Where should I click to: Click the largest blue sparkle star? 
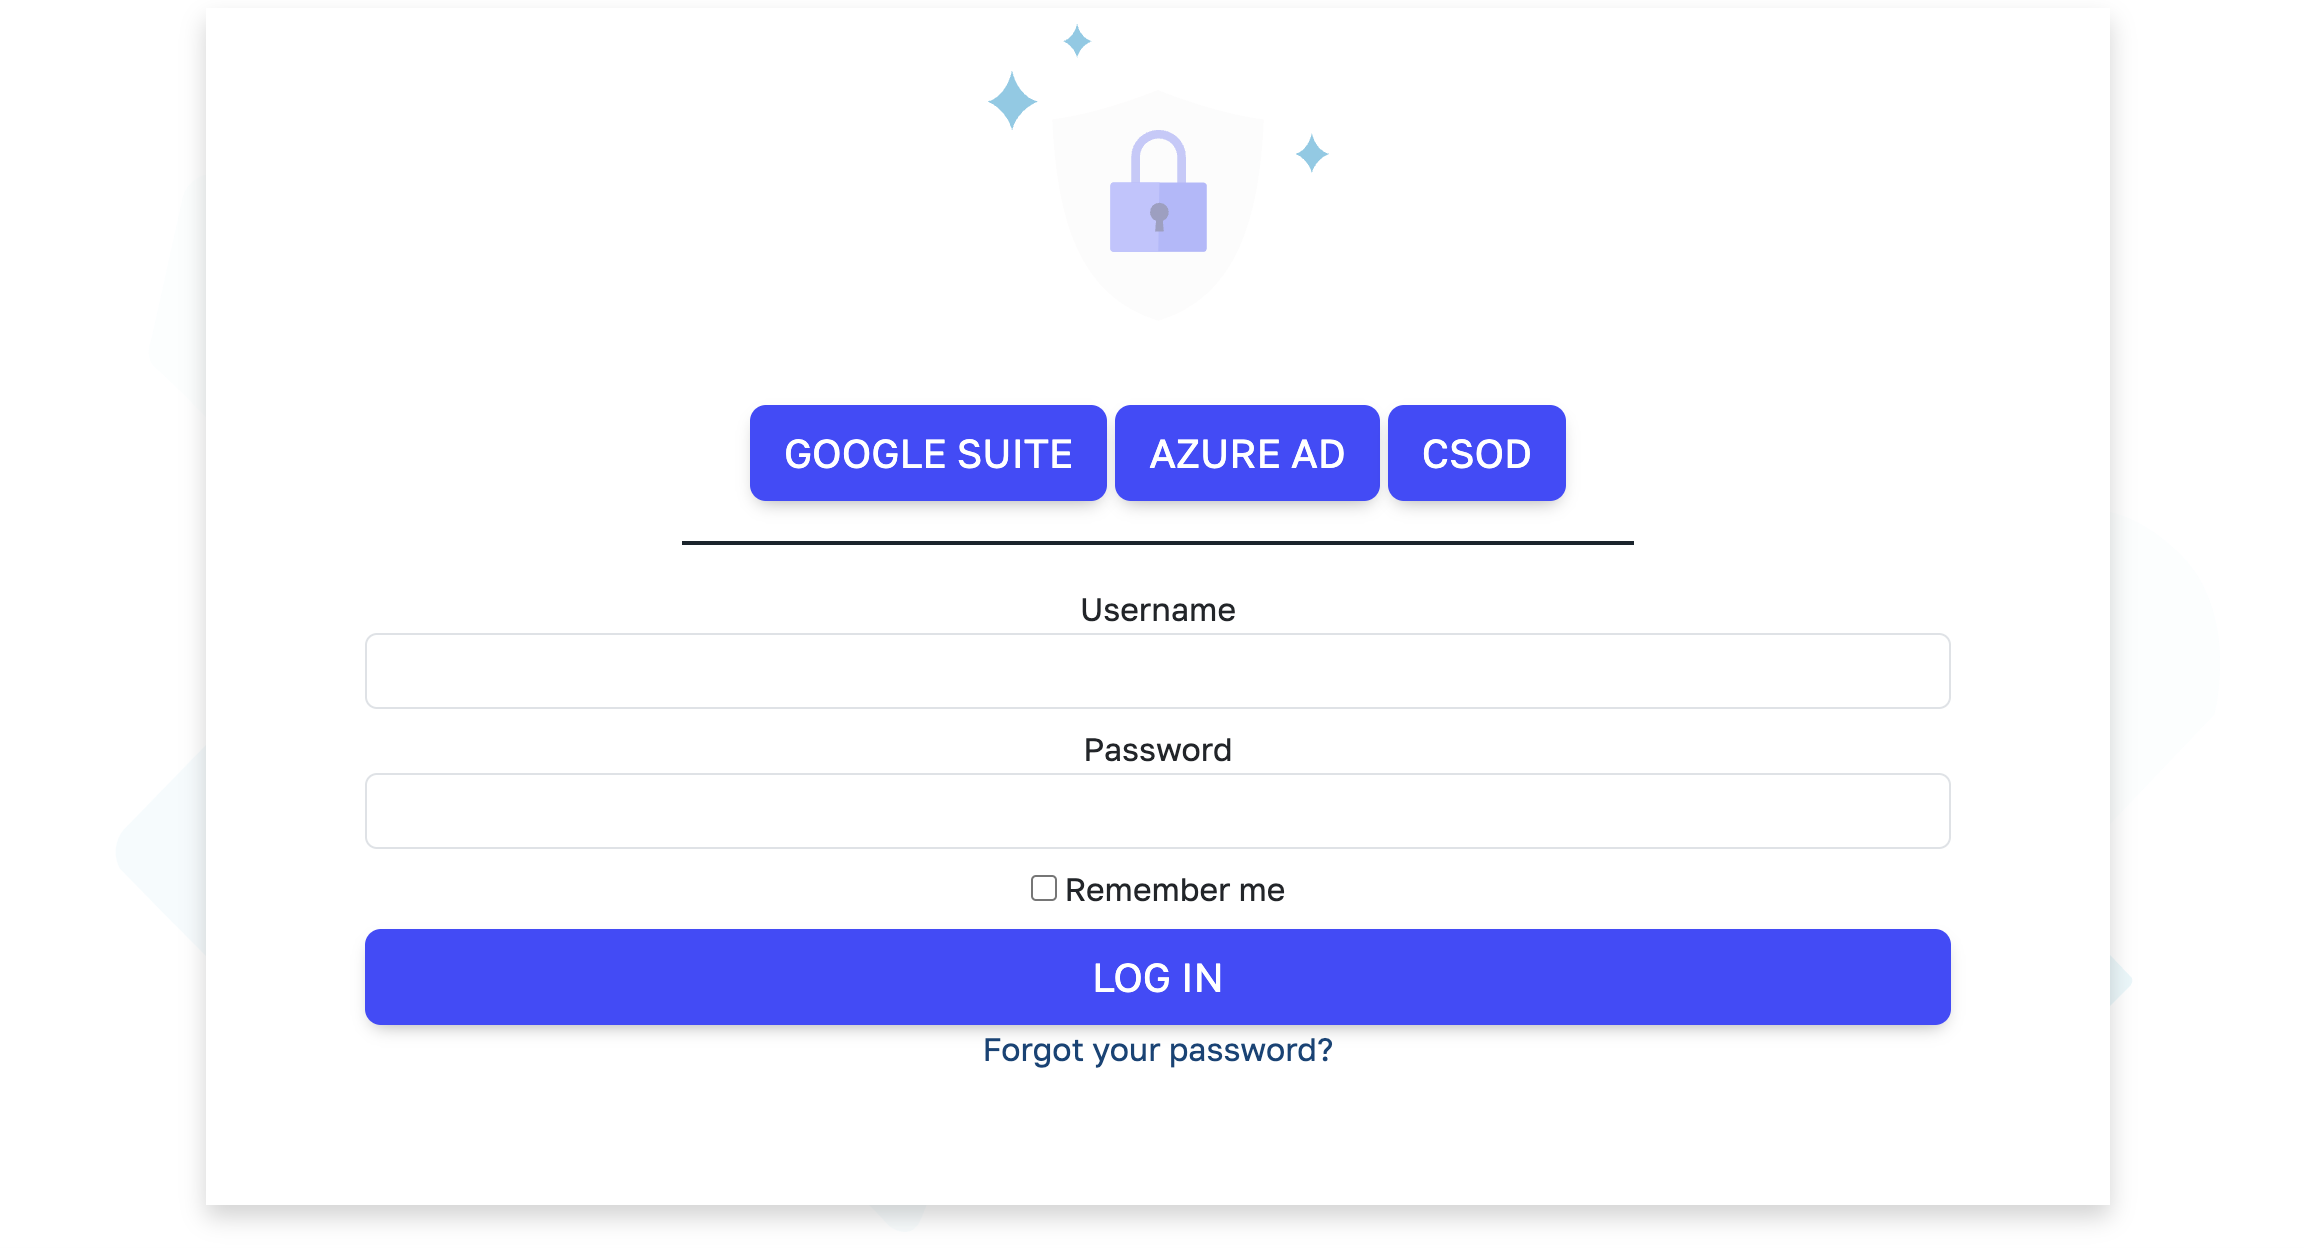coord(1012,100)
